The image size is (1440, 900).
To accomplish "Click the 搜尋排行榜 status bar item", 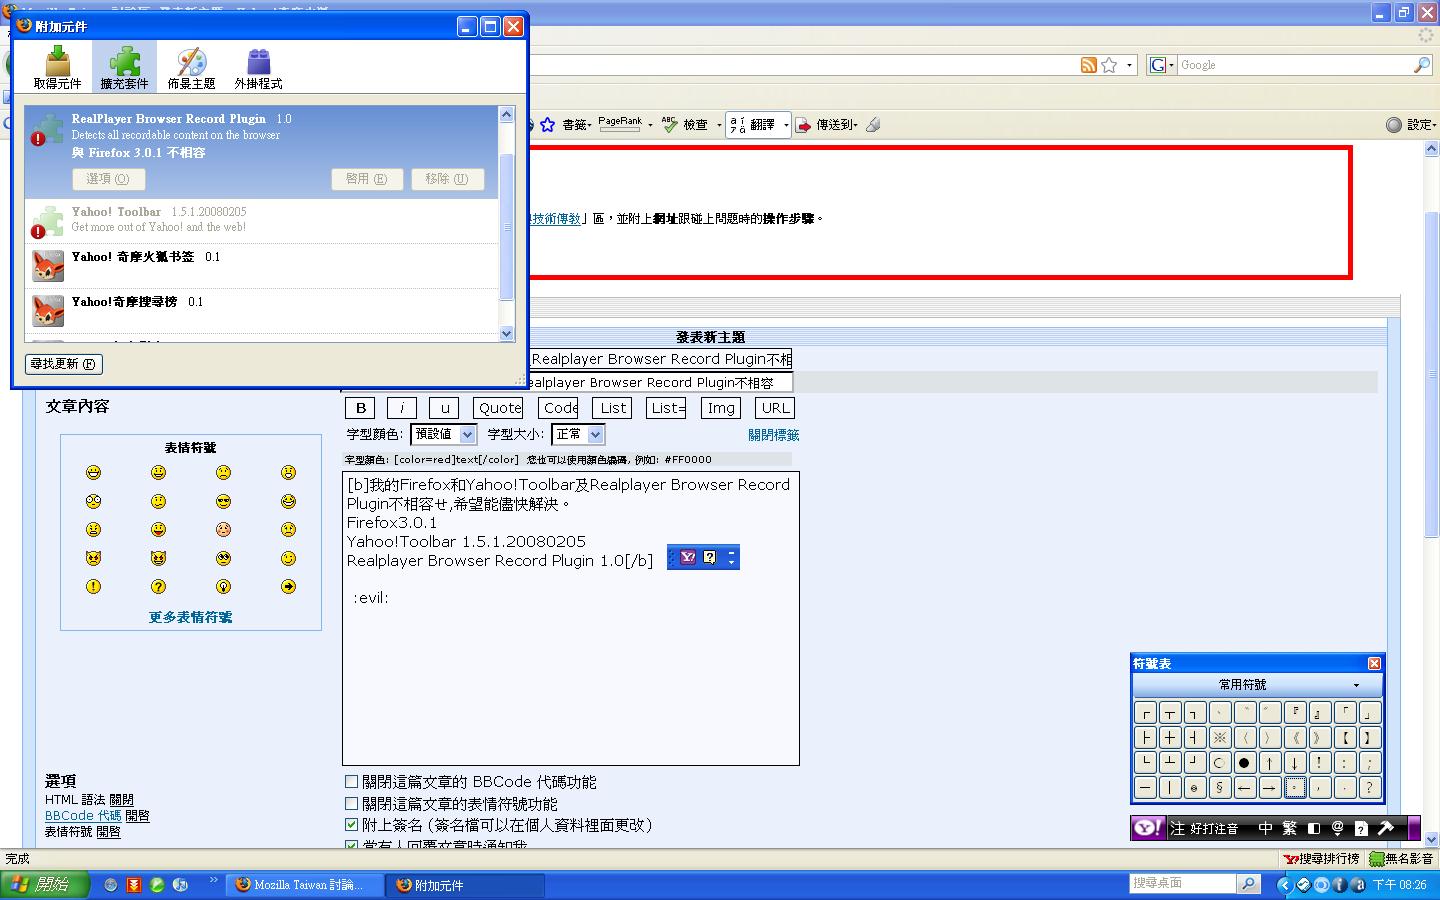I will coord(1322,859).
